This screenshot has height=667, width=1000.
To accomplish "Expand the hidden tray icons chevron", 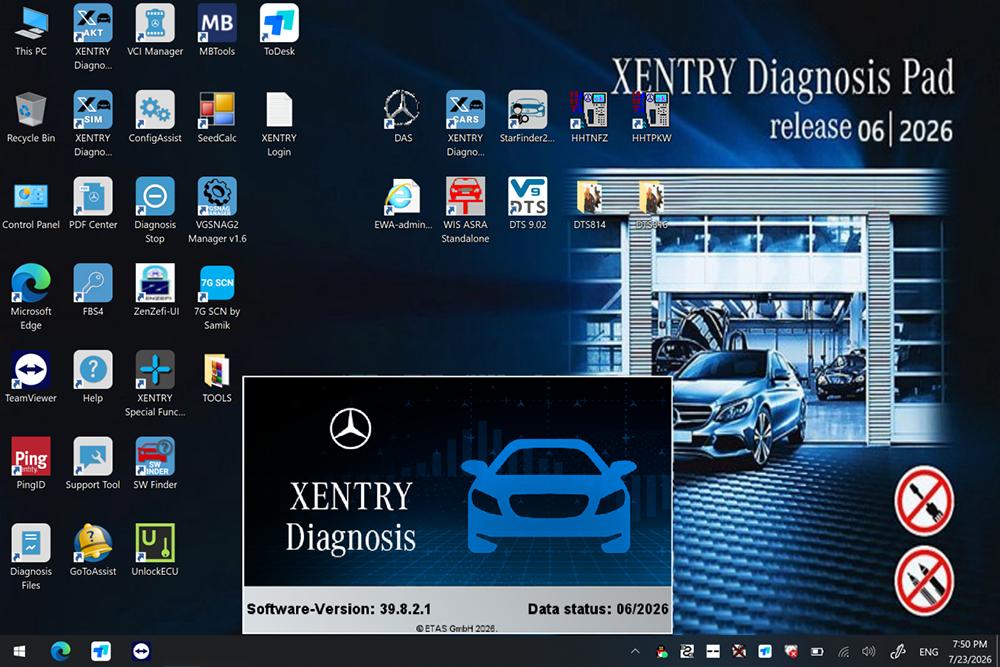I will (635, 651).
